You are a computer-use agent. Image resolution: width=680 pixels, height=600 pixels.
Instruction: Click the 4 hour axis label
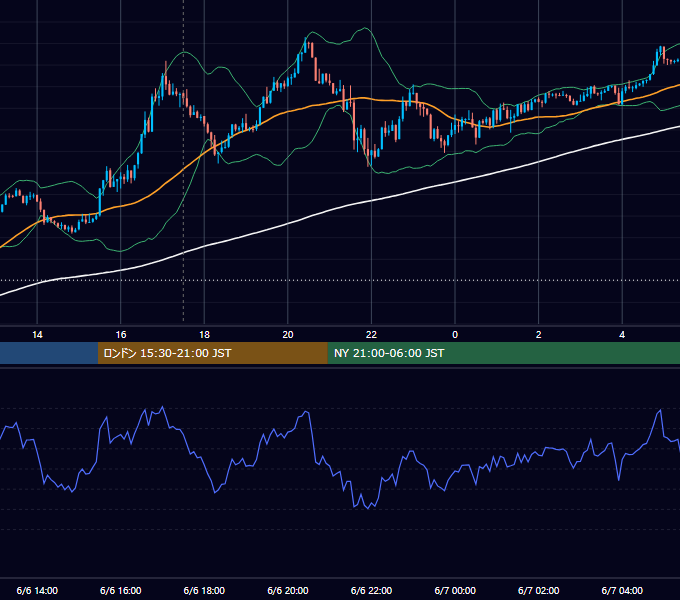[622, 335]
